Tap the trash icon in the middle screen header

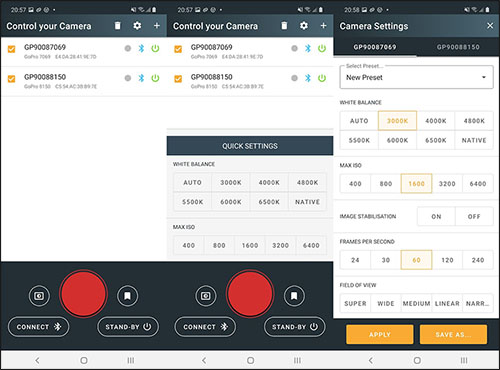[x=284, y=26]
